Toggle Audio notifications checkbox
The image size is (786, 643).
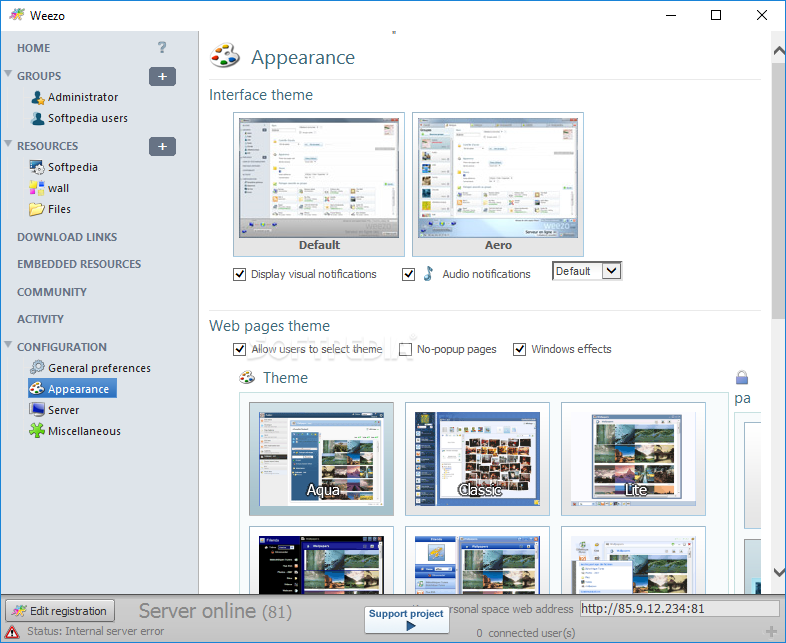point(409,274)
